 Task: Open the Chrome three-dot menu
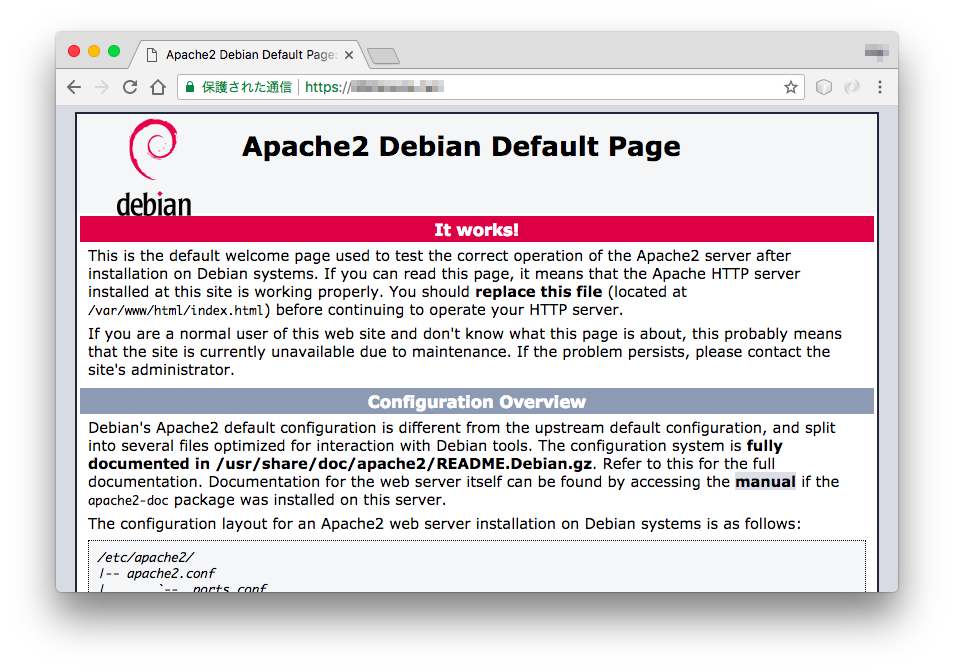(880, 87)
